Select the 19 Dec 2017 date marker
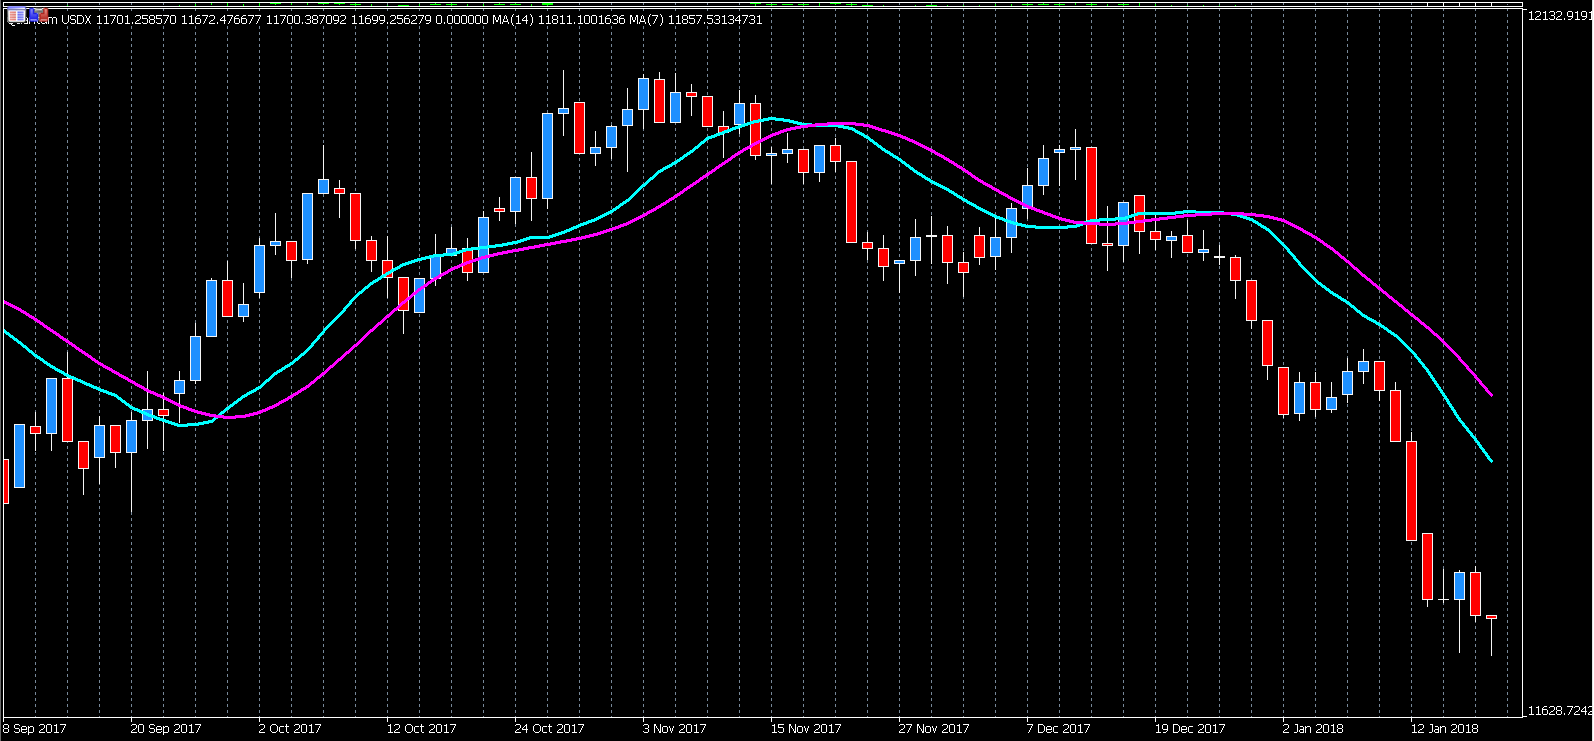The height and width of the screenshot is (741, 1594). pos(1189,728)
